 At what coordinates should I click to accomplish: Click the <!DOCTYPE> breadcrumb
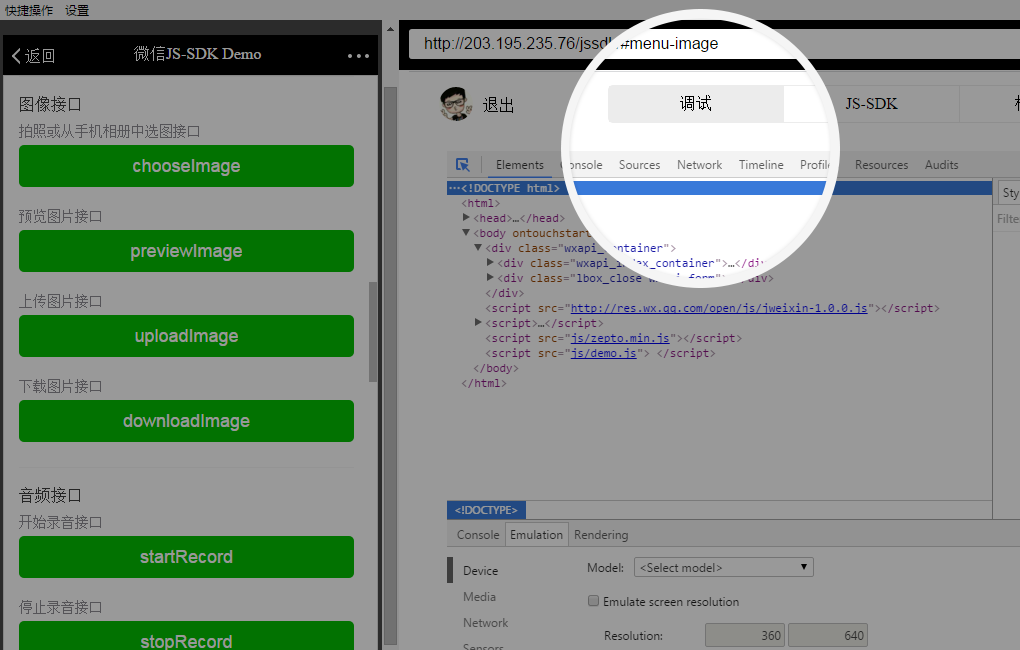click(x=486, y=510)
